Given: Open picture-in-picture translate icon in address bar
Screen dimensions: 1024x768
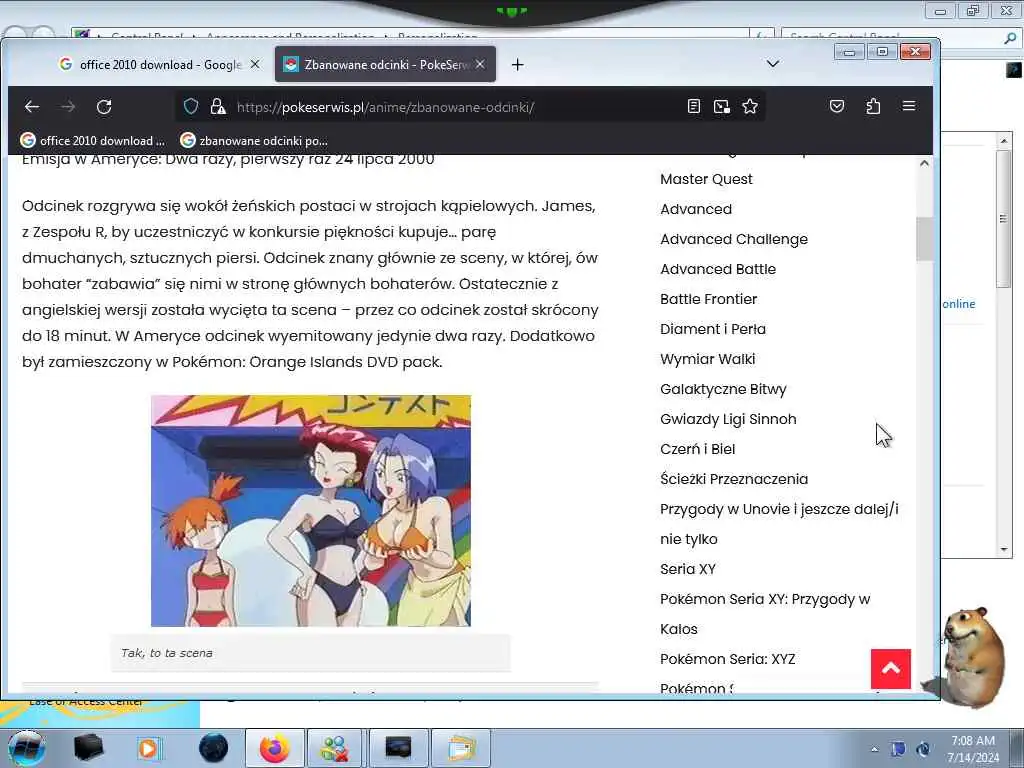Looking at the screenshot, I should tap(722, 106).
